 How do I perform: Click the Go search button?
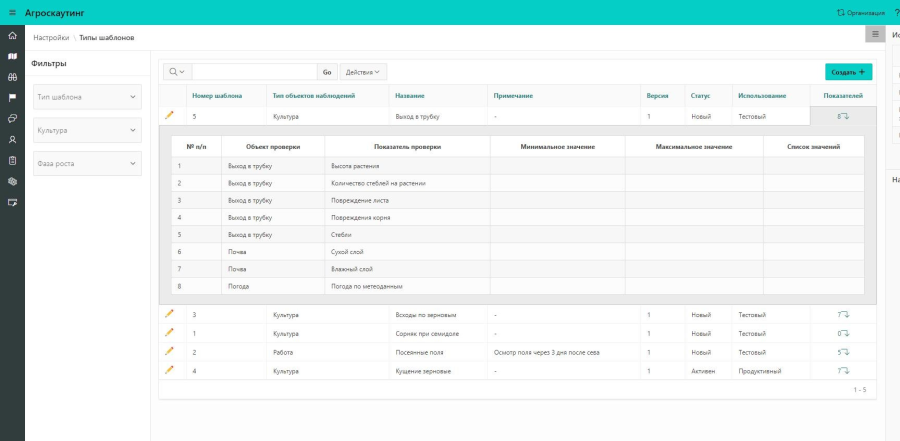click(x=327, y=72)
